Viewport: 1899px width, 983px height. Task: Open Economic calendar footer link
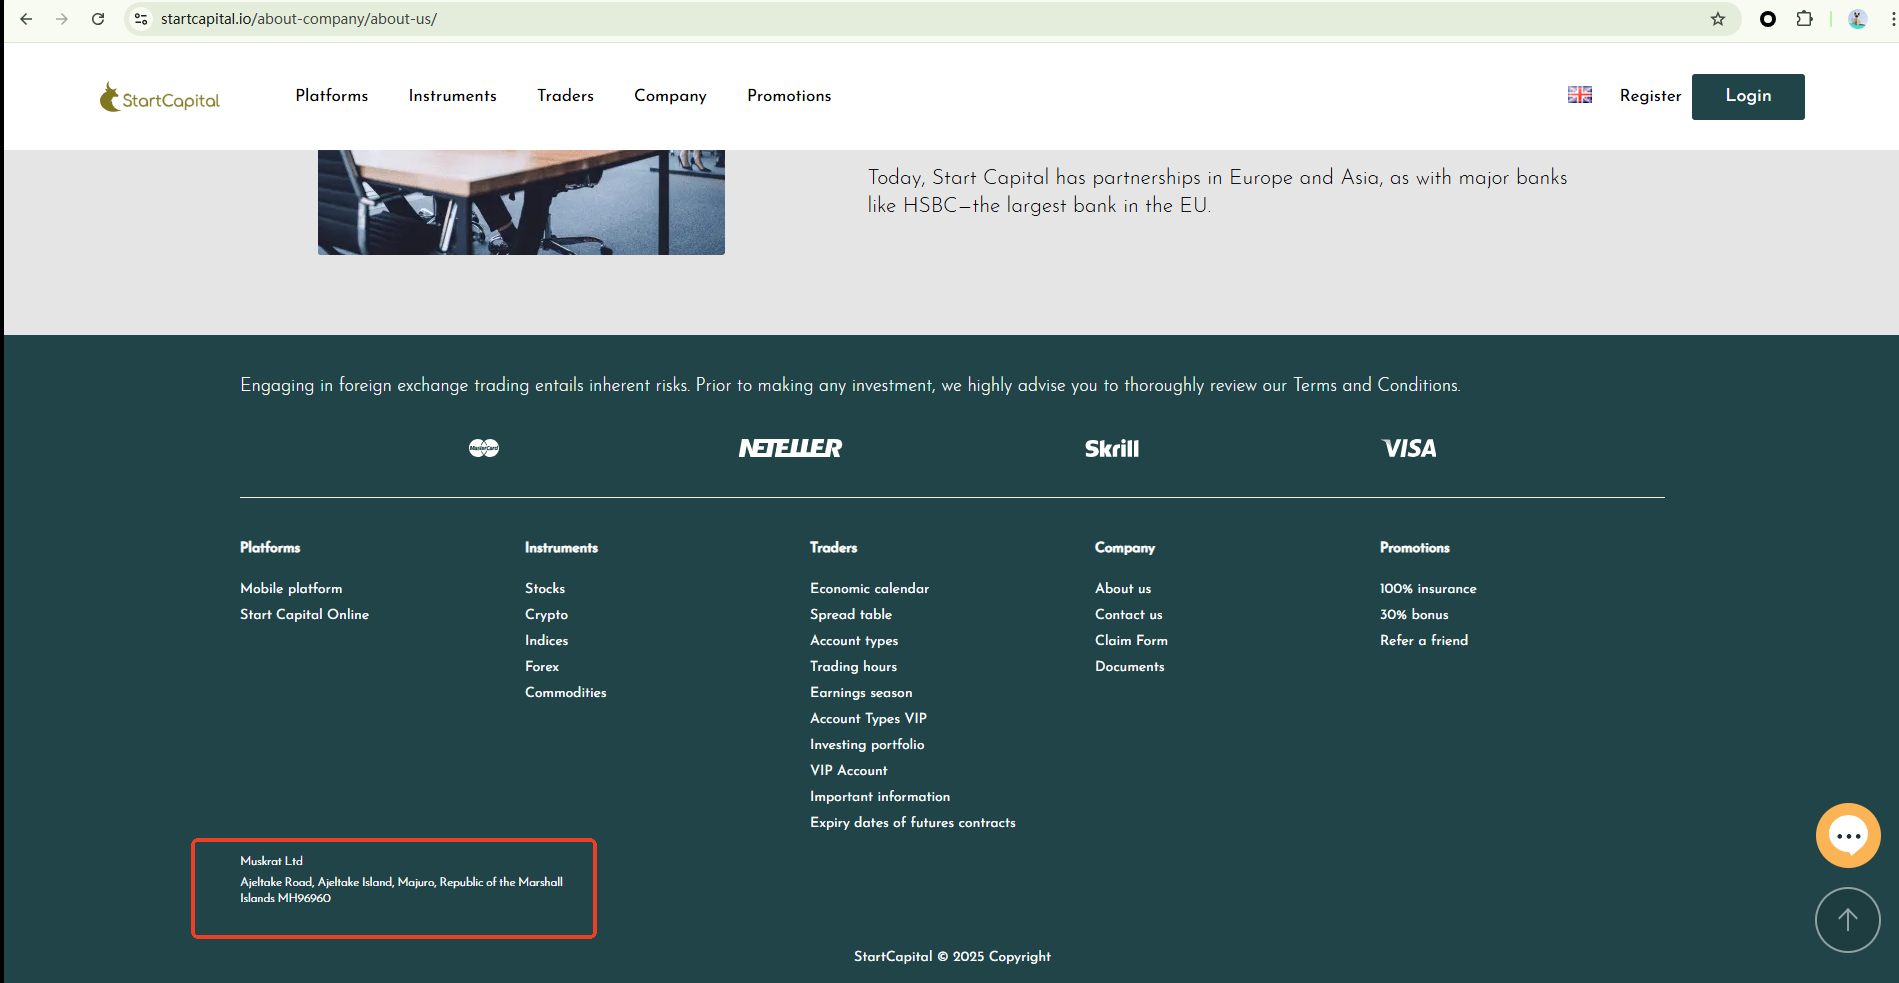869,588
